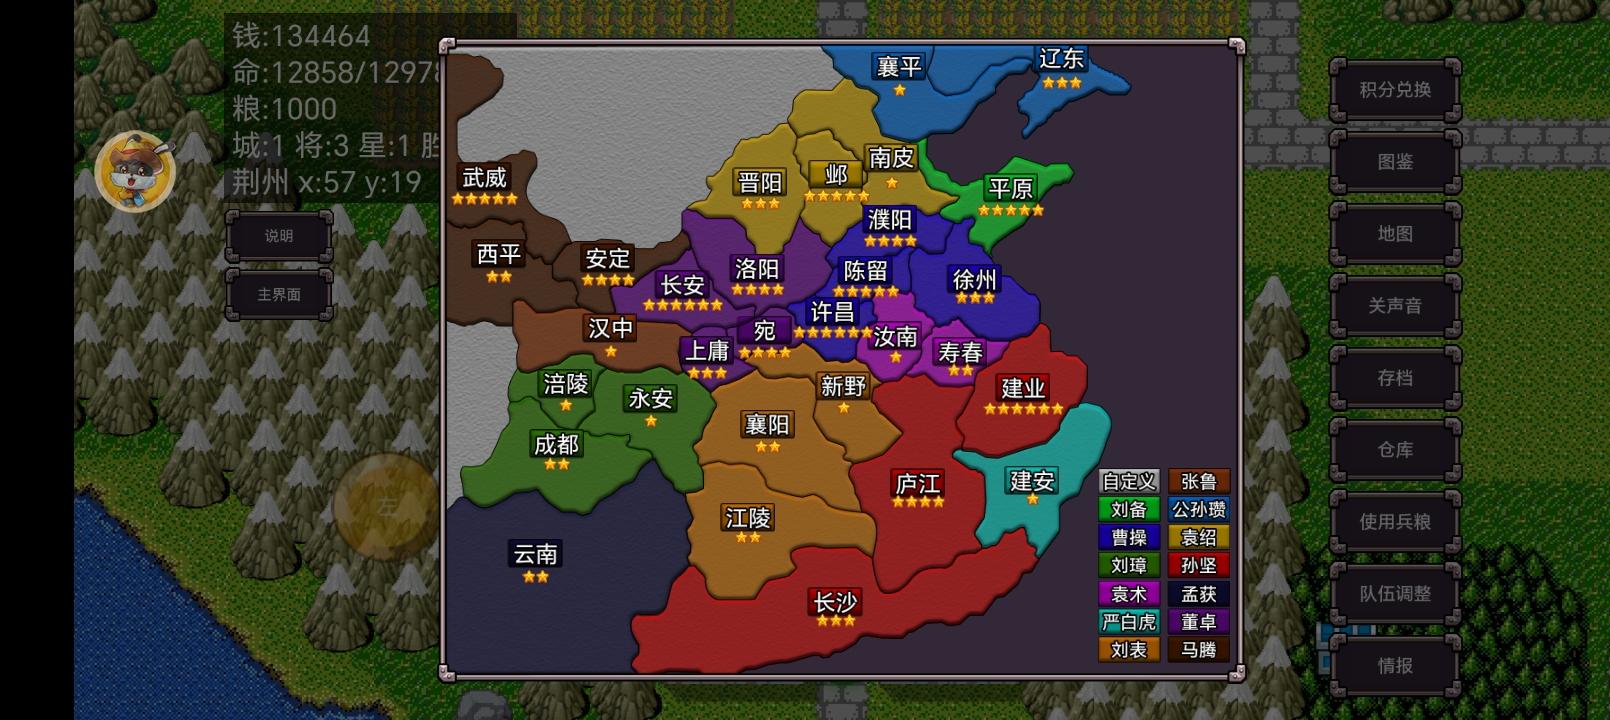
Task: Select the 刘备 faction legend
Action: pyautogui.click(x=1129, y=510)
